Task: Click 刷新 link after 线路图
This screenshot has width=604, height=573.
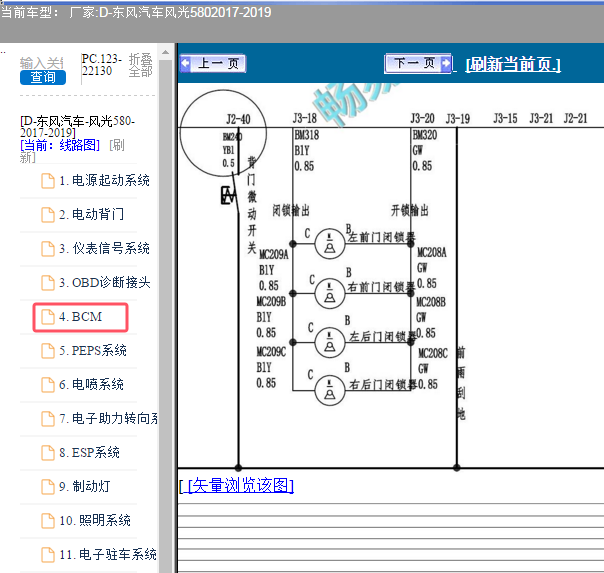Action: pyautogui.click(x=73, y=151)
